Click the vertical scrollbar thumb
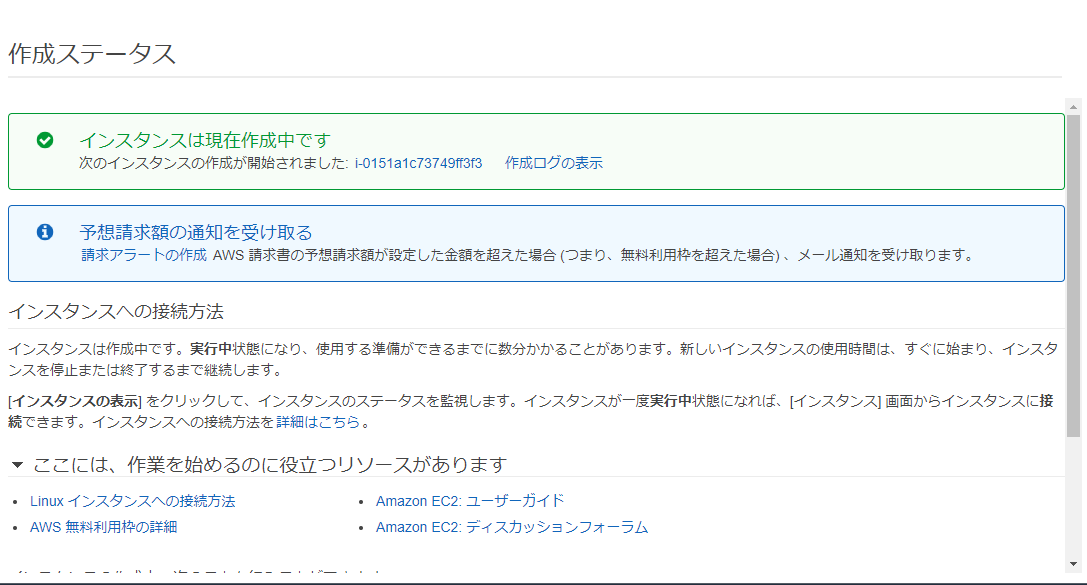The width and height of the screenshot is (1087, 585). (1073, 276)
